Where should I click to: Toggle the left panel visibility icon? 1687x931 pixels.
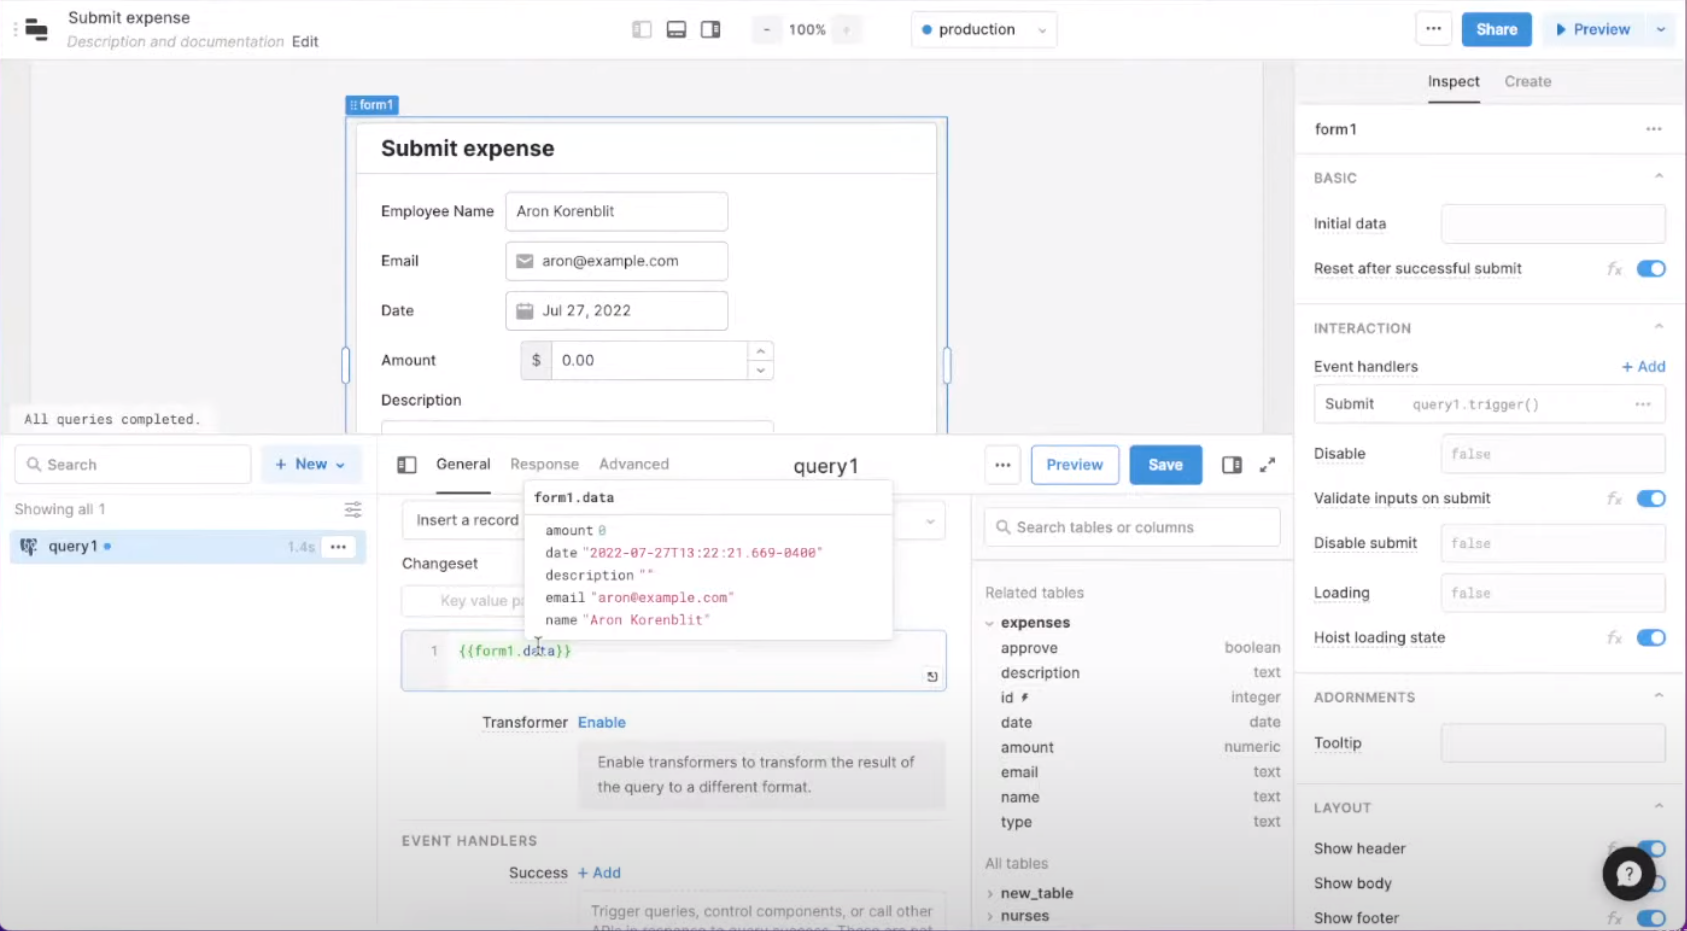click(x=641, y=29)
